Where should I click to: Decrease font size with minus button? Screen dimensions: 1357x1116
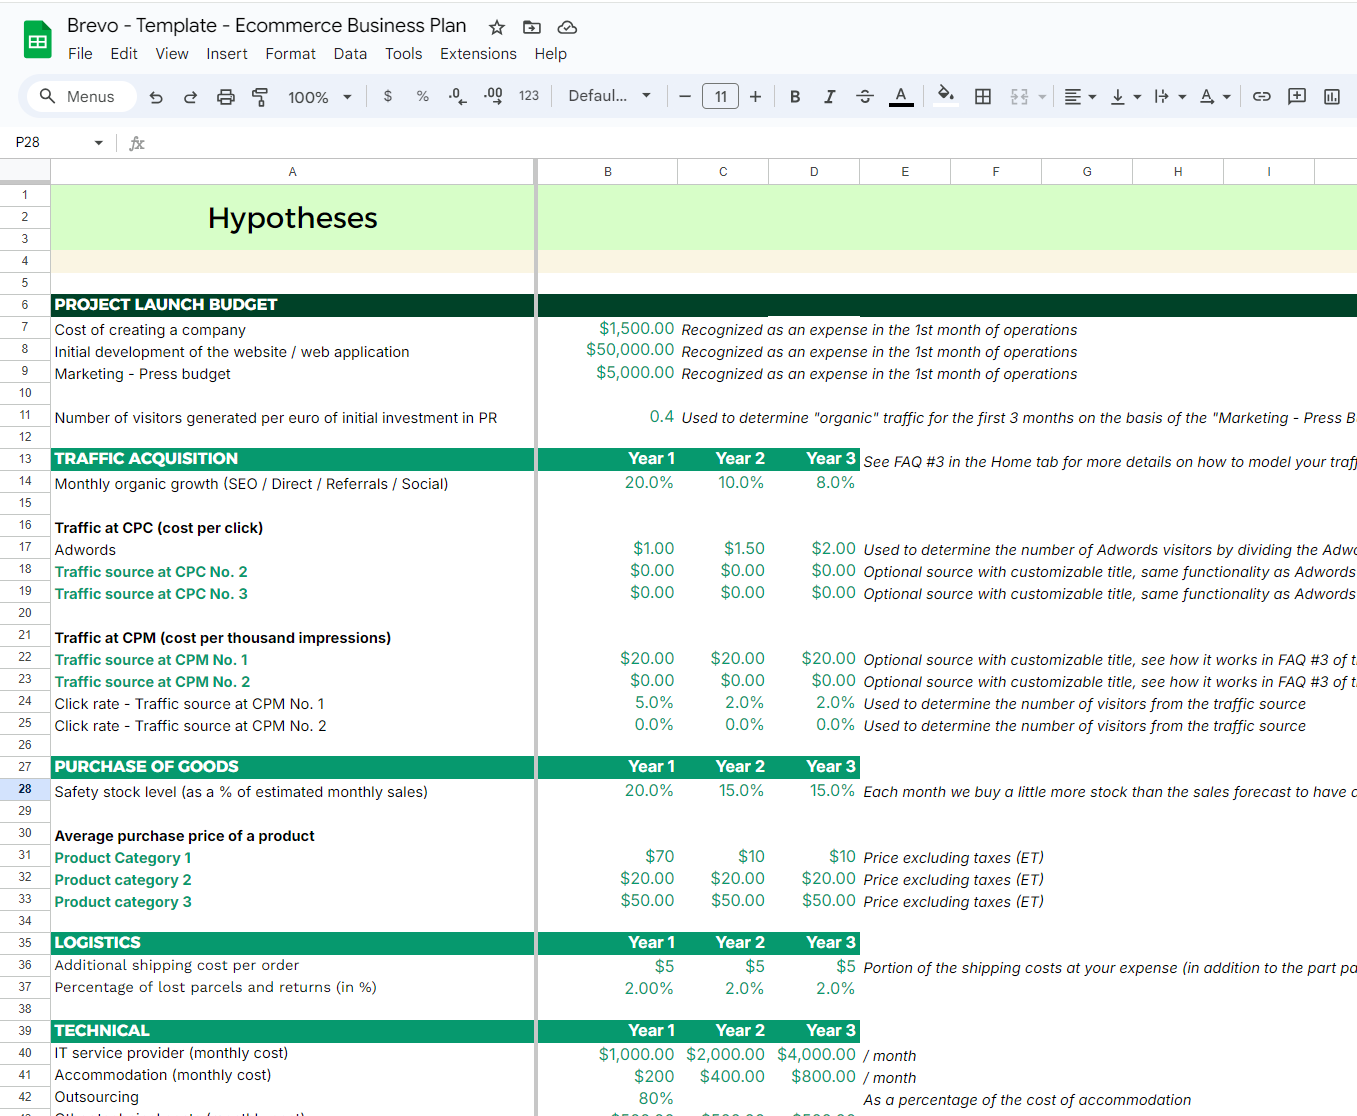tap(685, 96)
